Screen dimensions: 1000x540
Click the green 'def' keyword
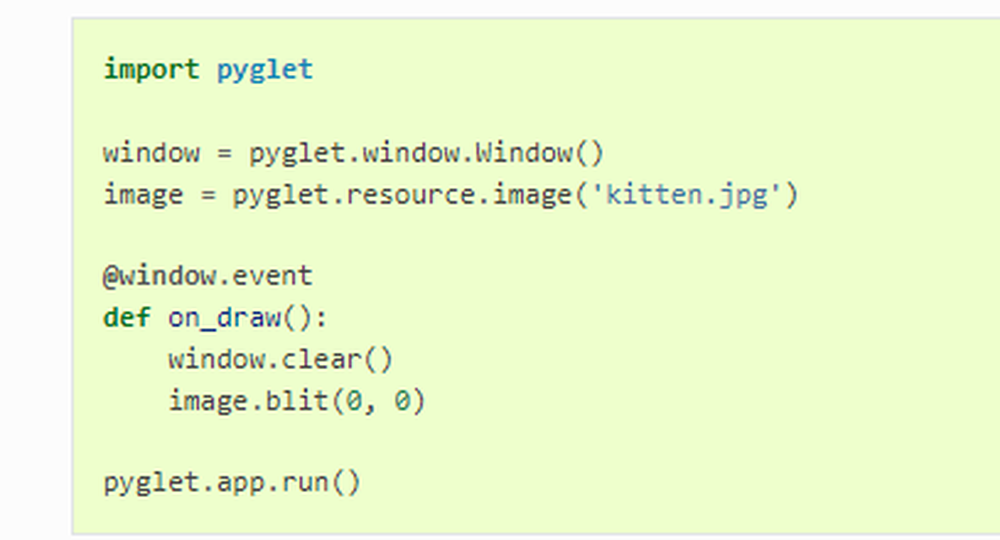coord(127,317)
